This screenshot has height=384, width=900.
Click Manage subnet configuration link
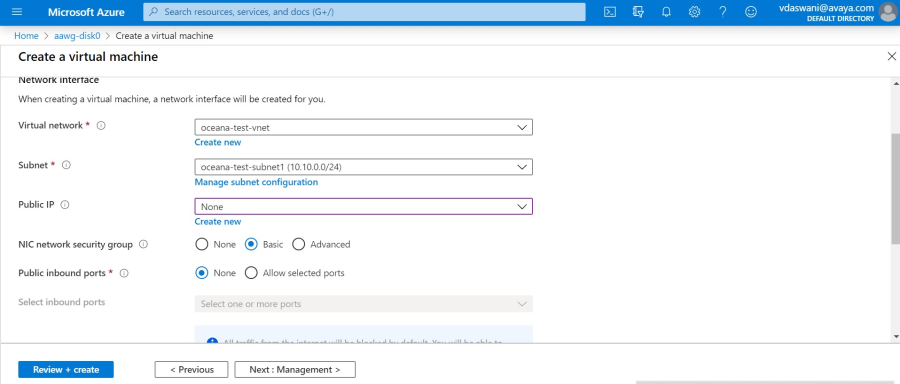(x=256, y=182)
